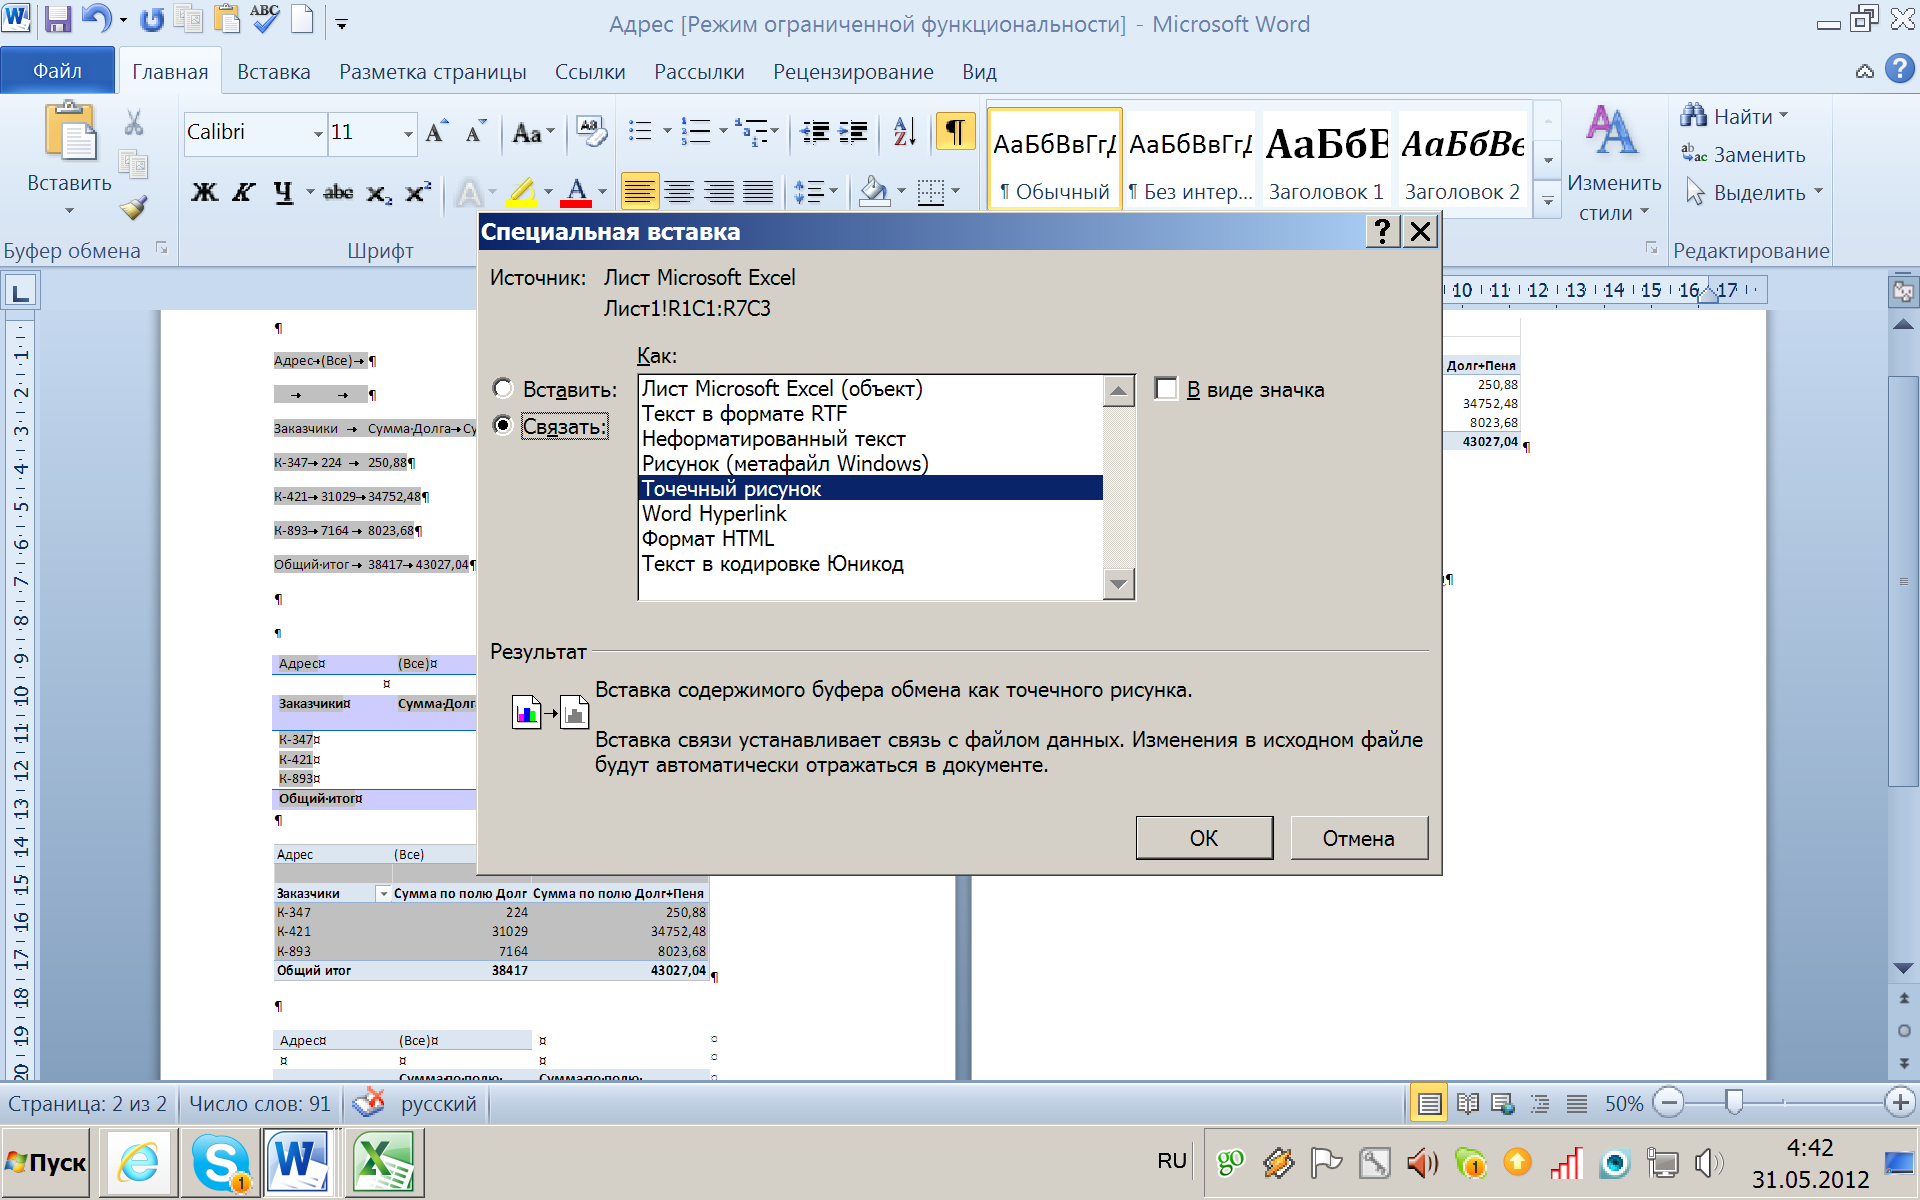
Task: Align text left
Action: click(639, 191)
